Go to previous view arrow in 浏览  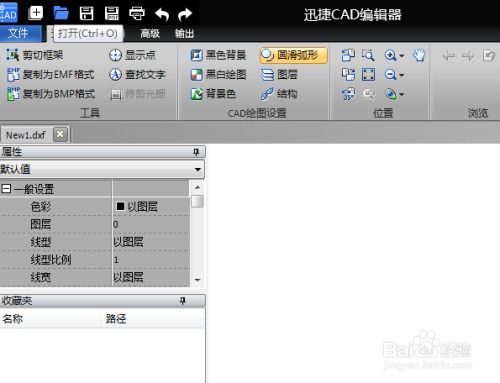click(448, 56)
